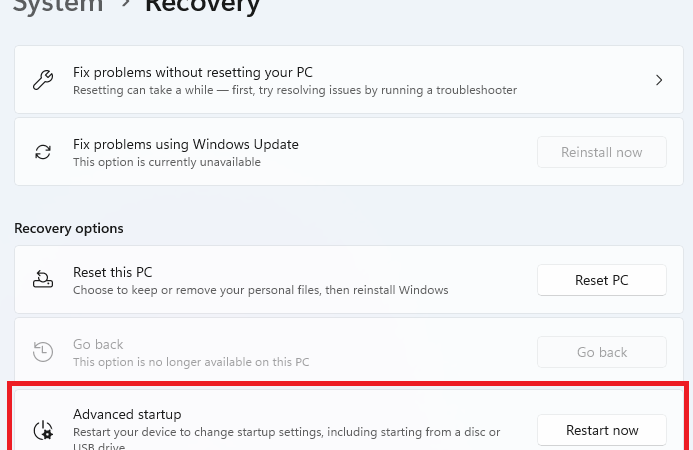
Task: Select the Advanced startup row title
Action: (127, 415)
